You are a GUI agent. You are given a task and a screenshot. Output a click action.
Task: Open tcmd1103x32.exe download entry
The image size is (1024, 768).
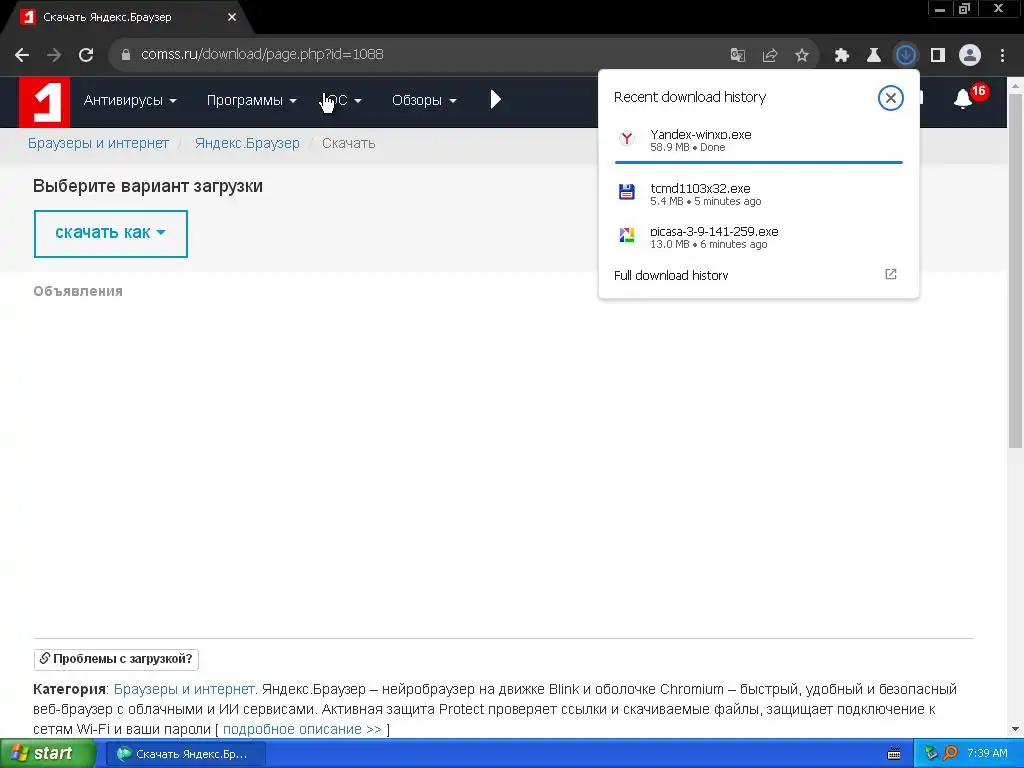pos(758,194)
